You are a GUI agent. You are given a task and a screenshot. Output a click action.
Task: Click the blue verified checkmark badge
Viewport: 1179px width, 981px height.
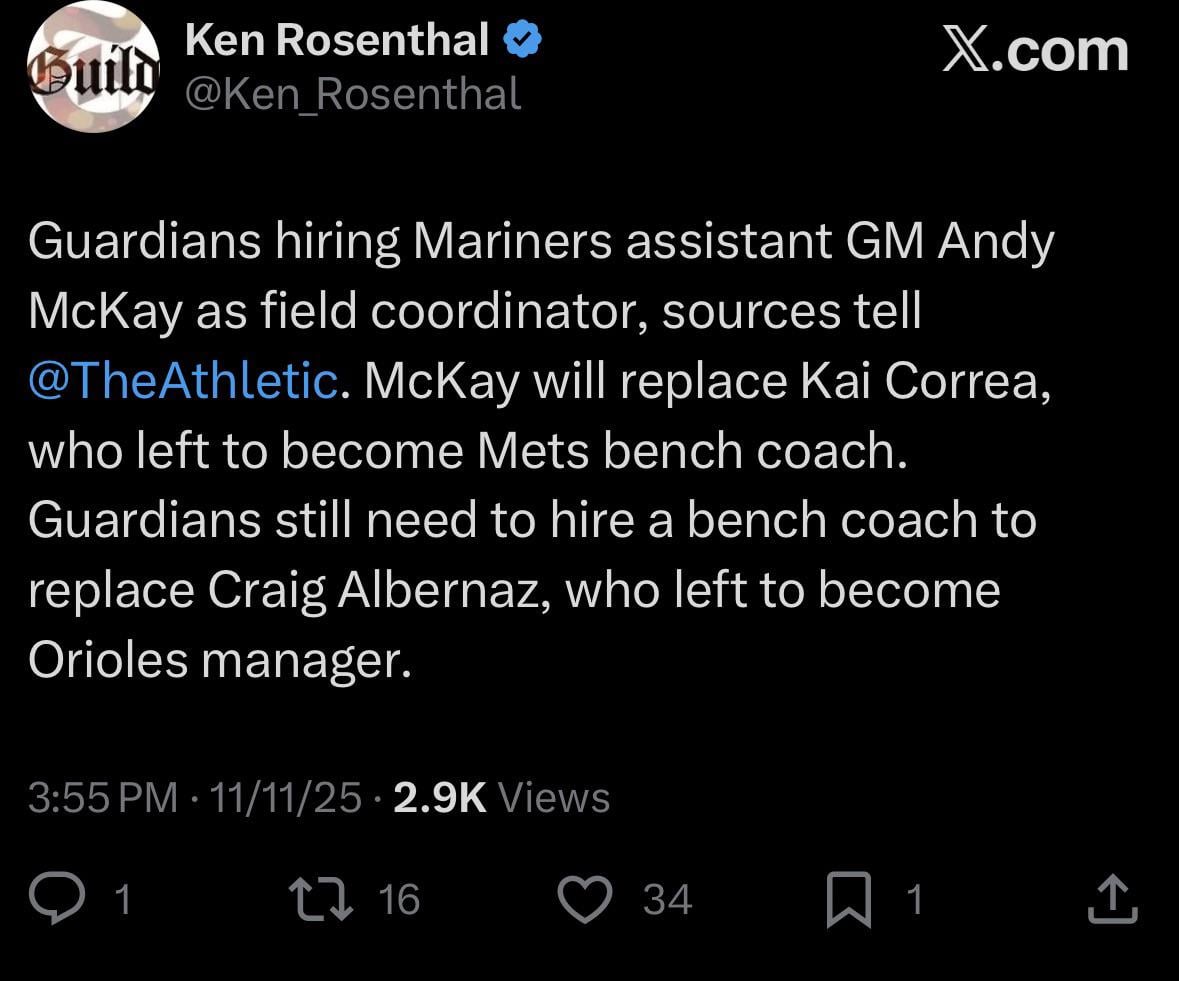tap(524, 38)
